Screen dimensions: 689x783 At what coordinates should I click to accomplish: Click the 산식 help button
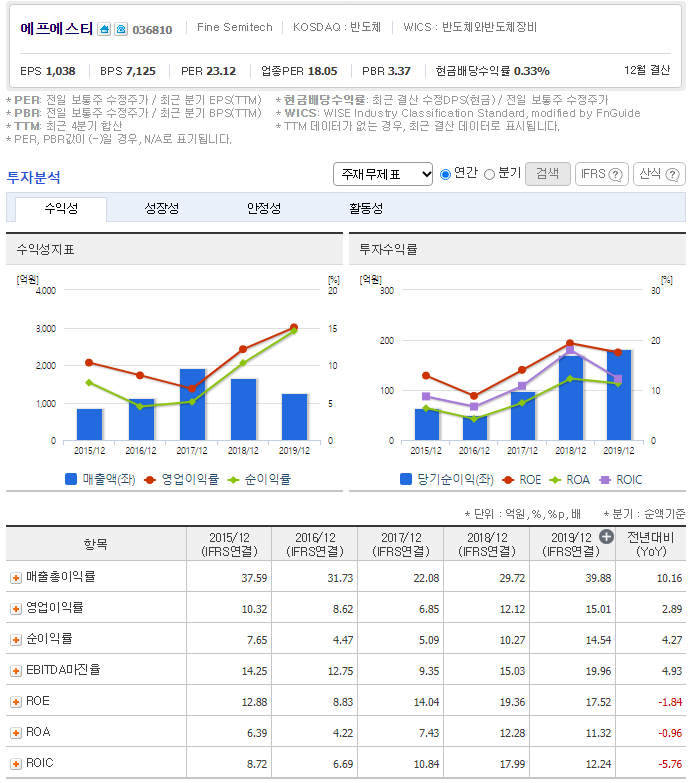pos(659,174)
